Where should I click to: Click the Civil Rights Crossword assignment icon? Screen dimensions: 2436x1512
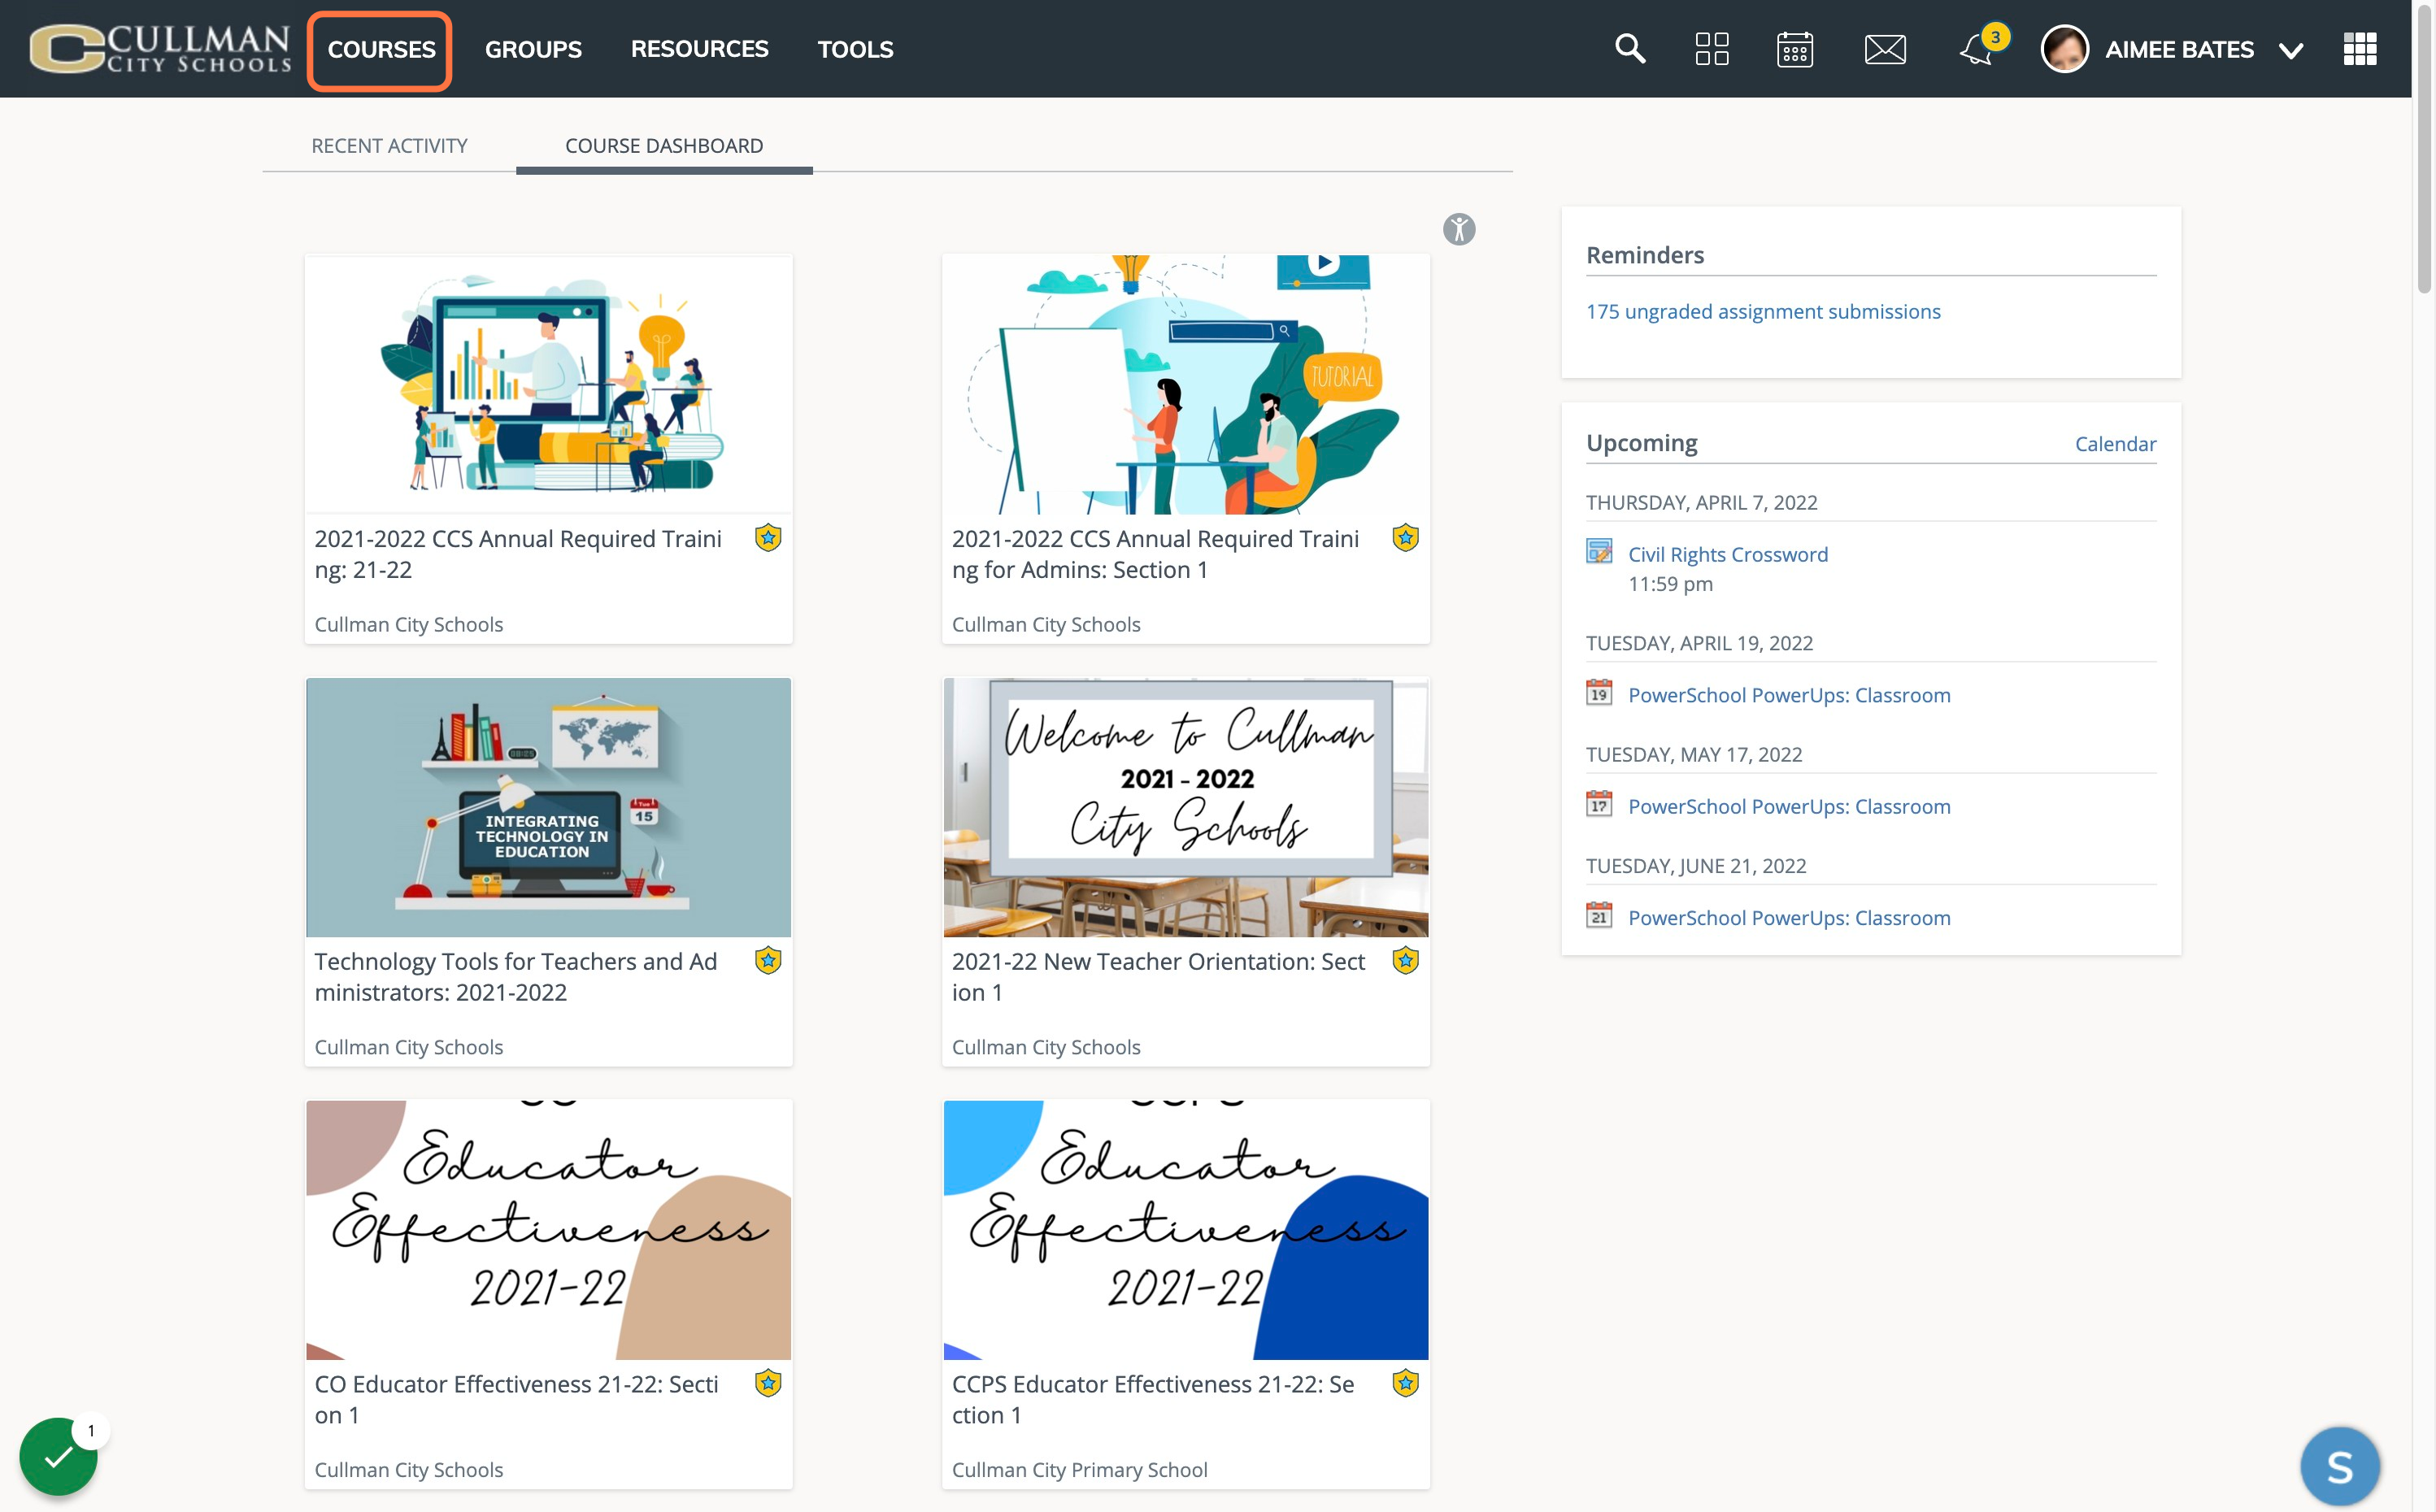tap(1599, 552)
